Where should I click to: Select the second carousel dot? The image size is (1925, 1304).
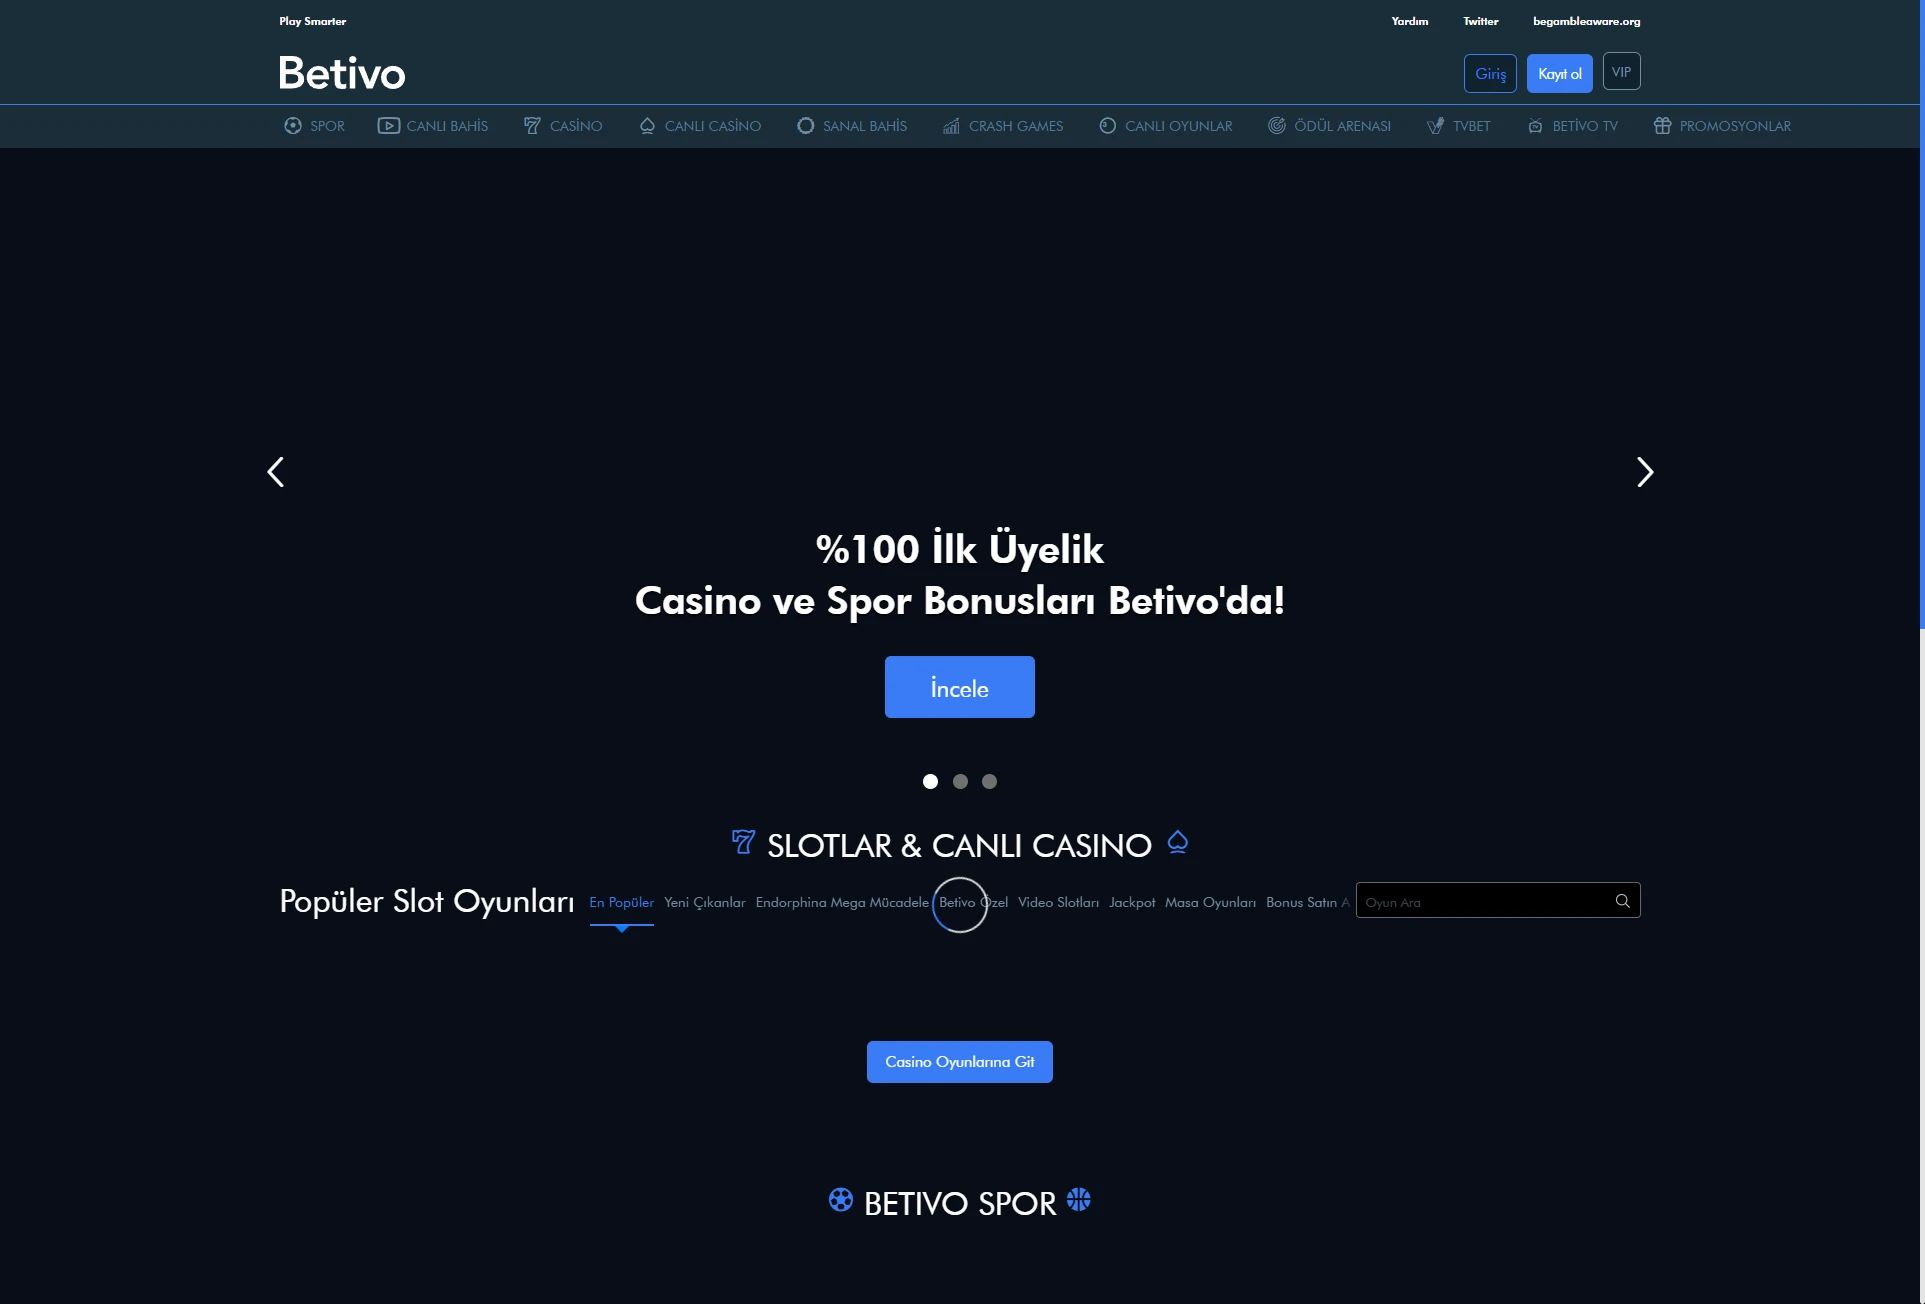click(x=960, y=782)
